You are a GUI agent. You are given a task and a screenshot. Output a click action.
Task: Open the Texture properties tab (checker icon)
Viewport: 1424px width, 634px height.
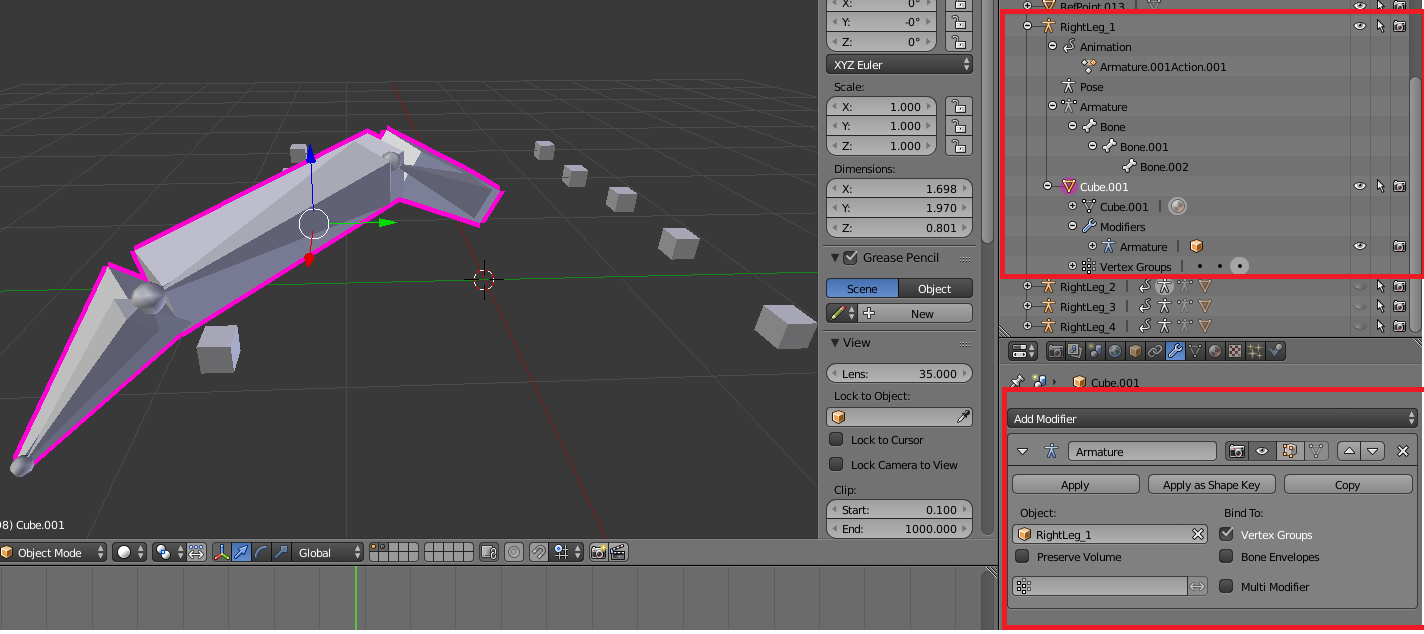pyautogui.click(x=1234, y=350)
